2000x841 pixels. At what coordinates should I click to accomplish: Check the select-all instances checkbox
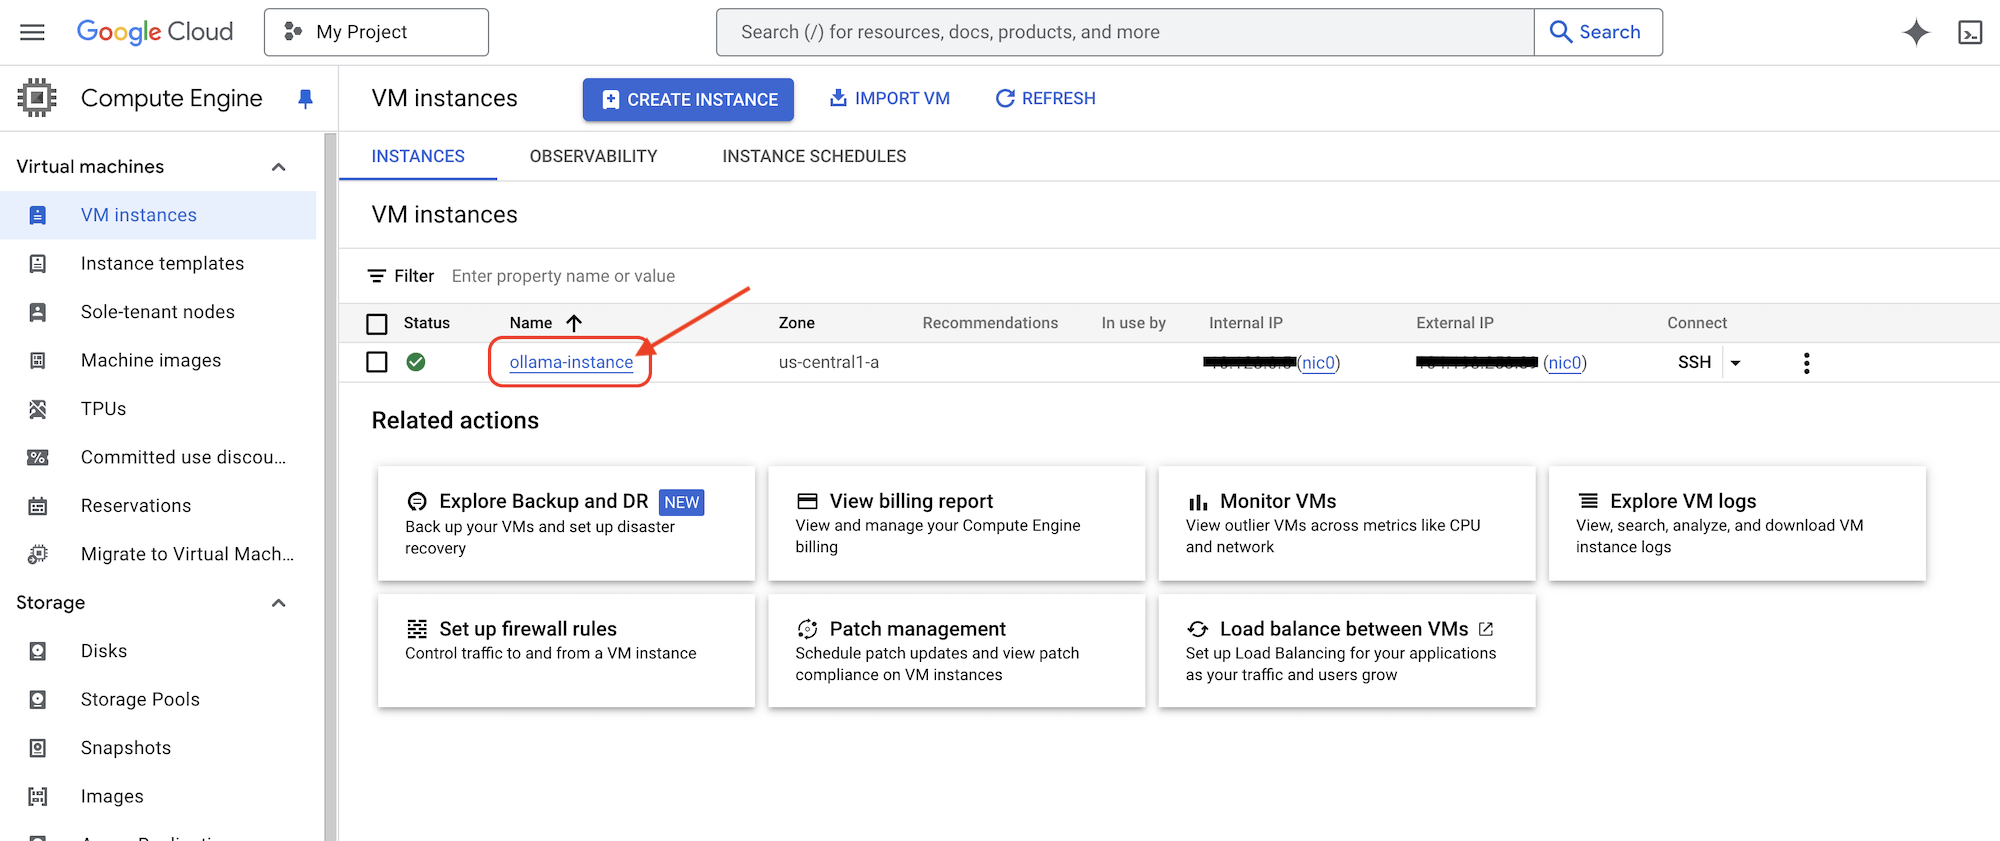[377, 324]
